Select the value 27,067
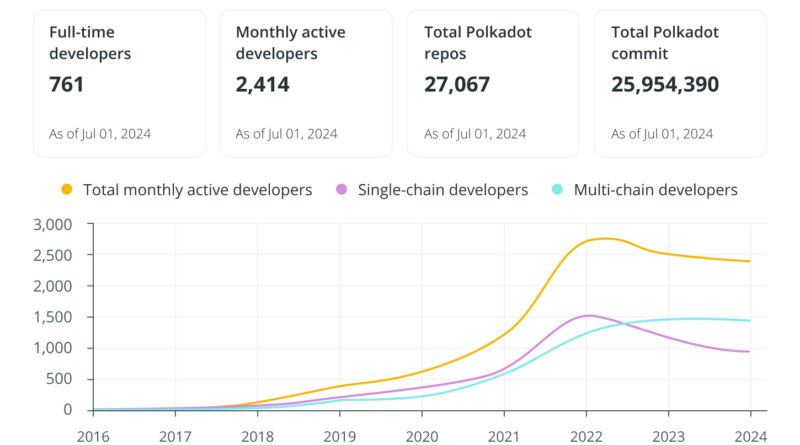 [457, 84]
